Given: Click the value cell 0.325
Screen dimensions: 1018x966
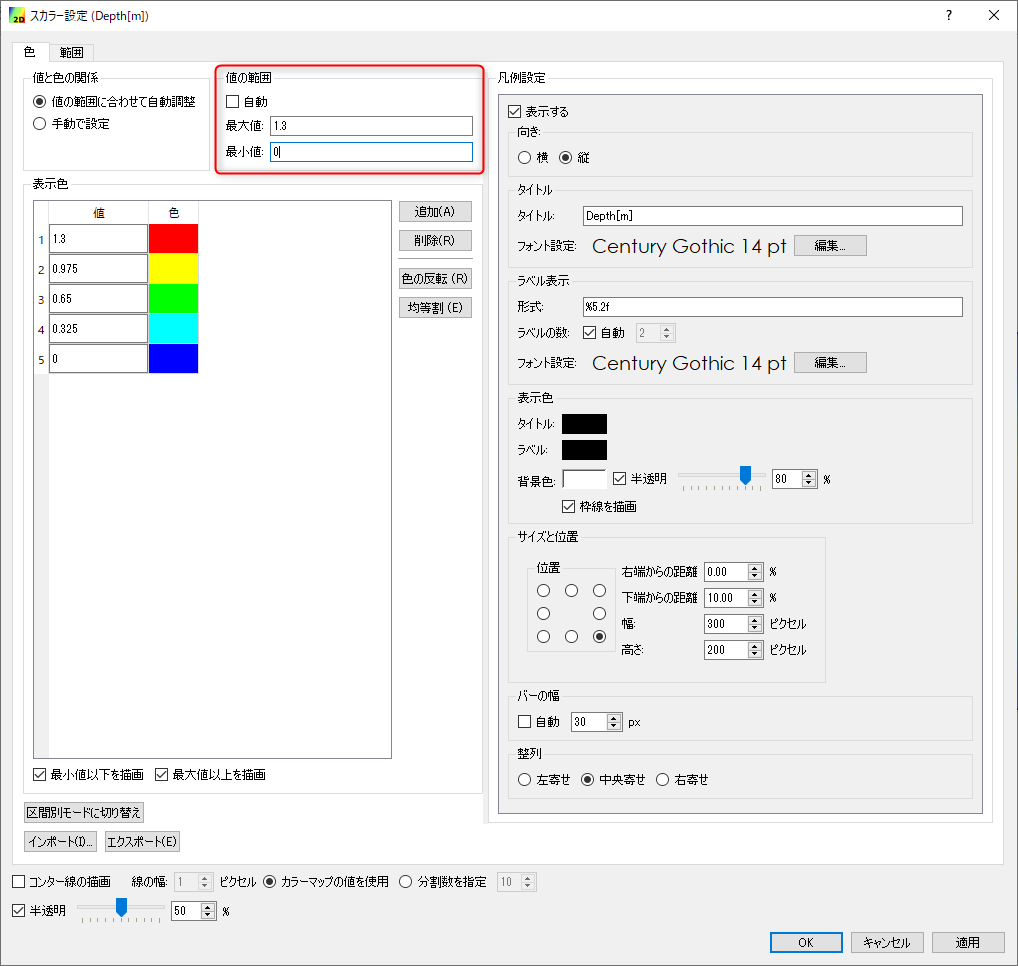Looking at the screenshot, I should (98, 328).
